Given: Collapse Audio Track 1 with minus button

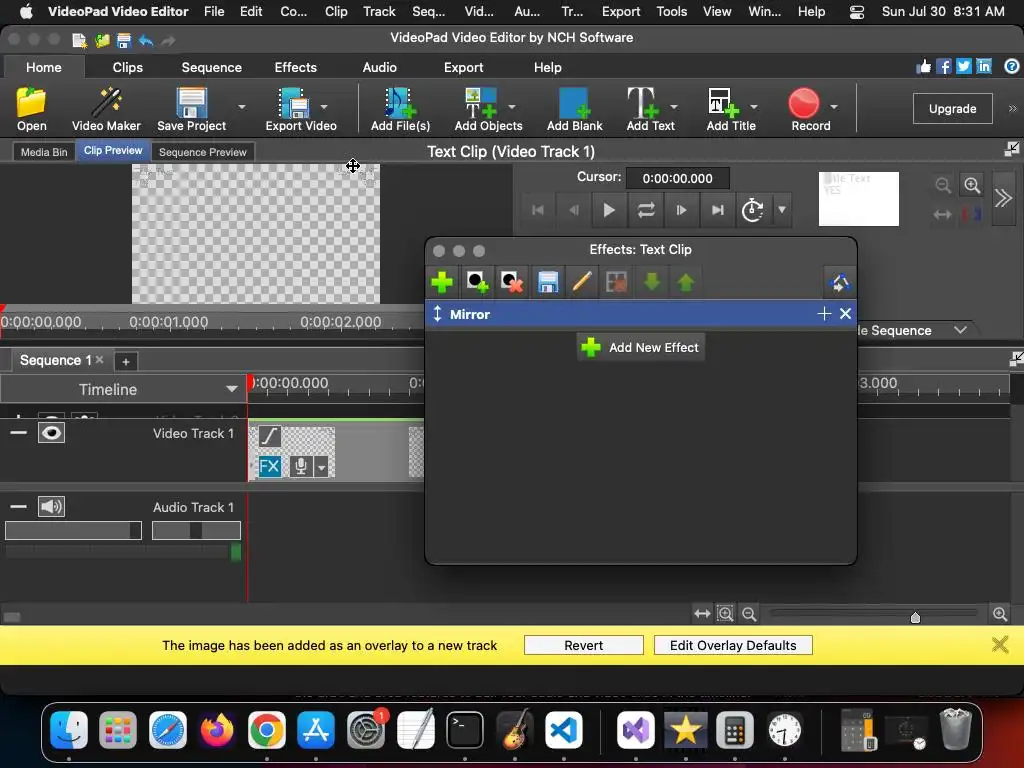Looking at the screenshot, I should (18, 506).
